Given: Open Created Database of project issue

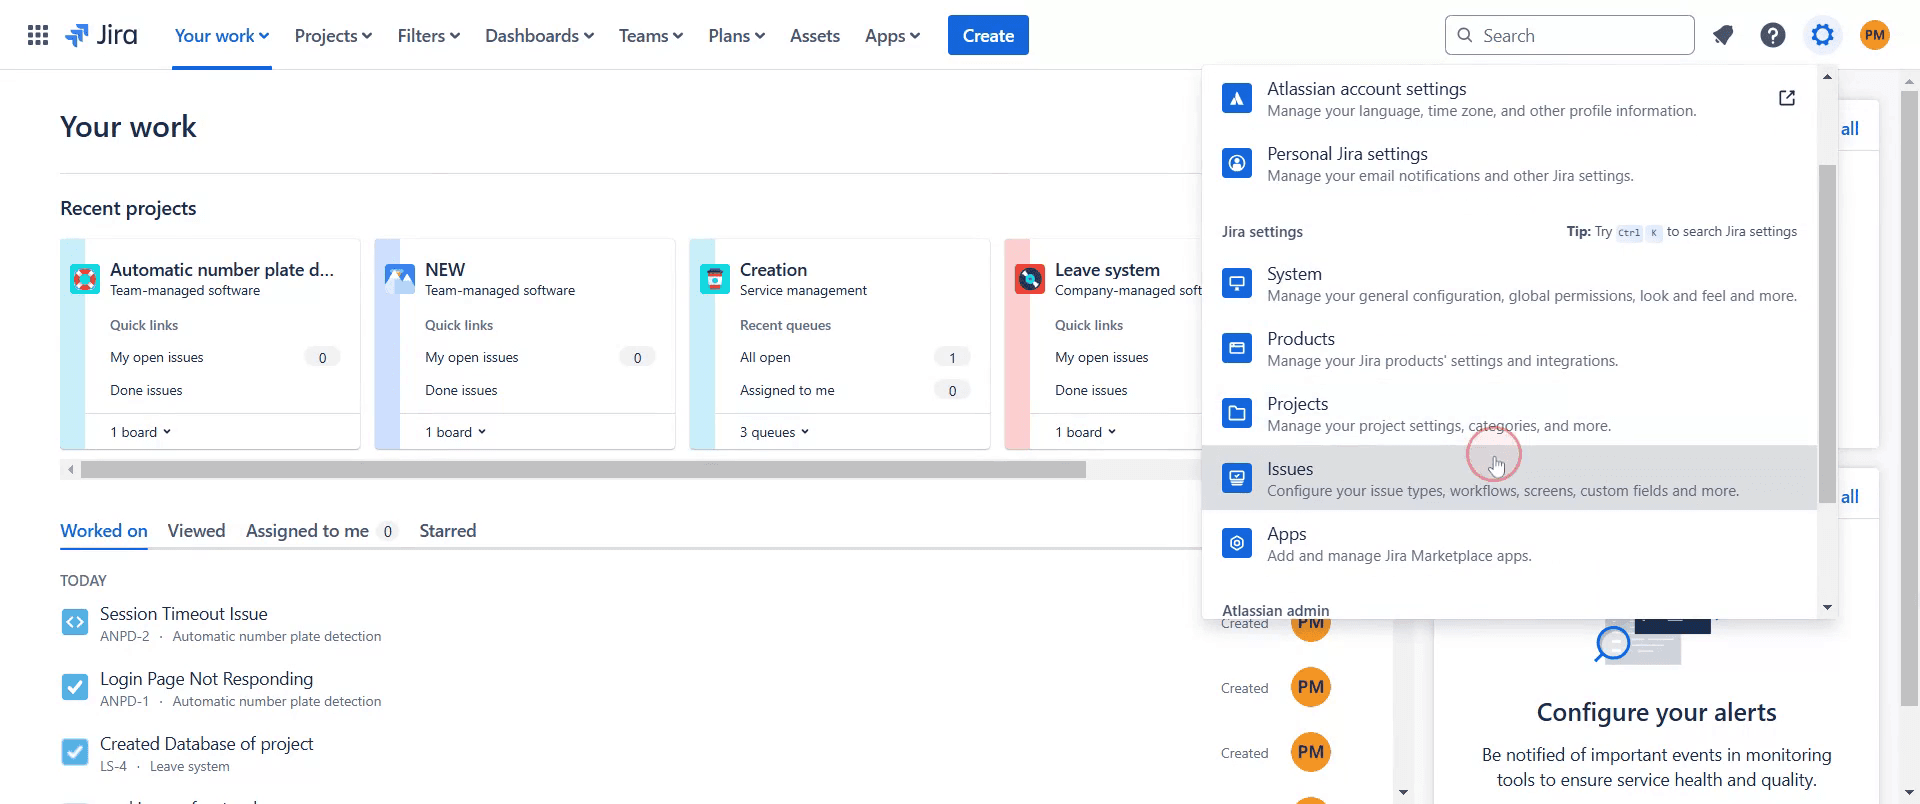Looking at the screenshot, I should coord(206,744).
